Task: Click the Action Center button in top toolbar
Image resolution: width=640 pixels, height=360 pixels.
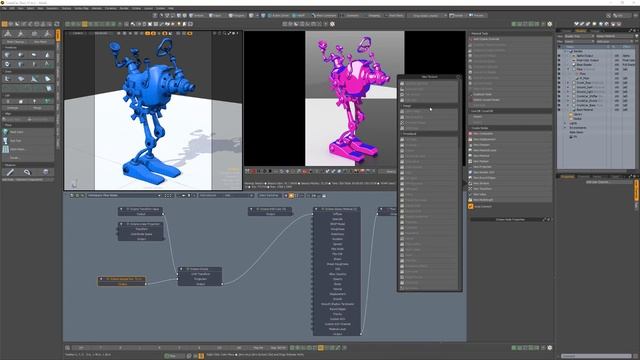Action: click(x=278, y=16)
